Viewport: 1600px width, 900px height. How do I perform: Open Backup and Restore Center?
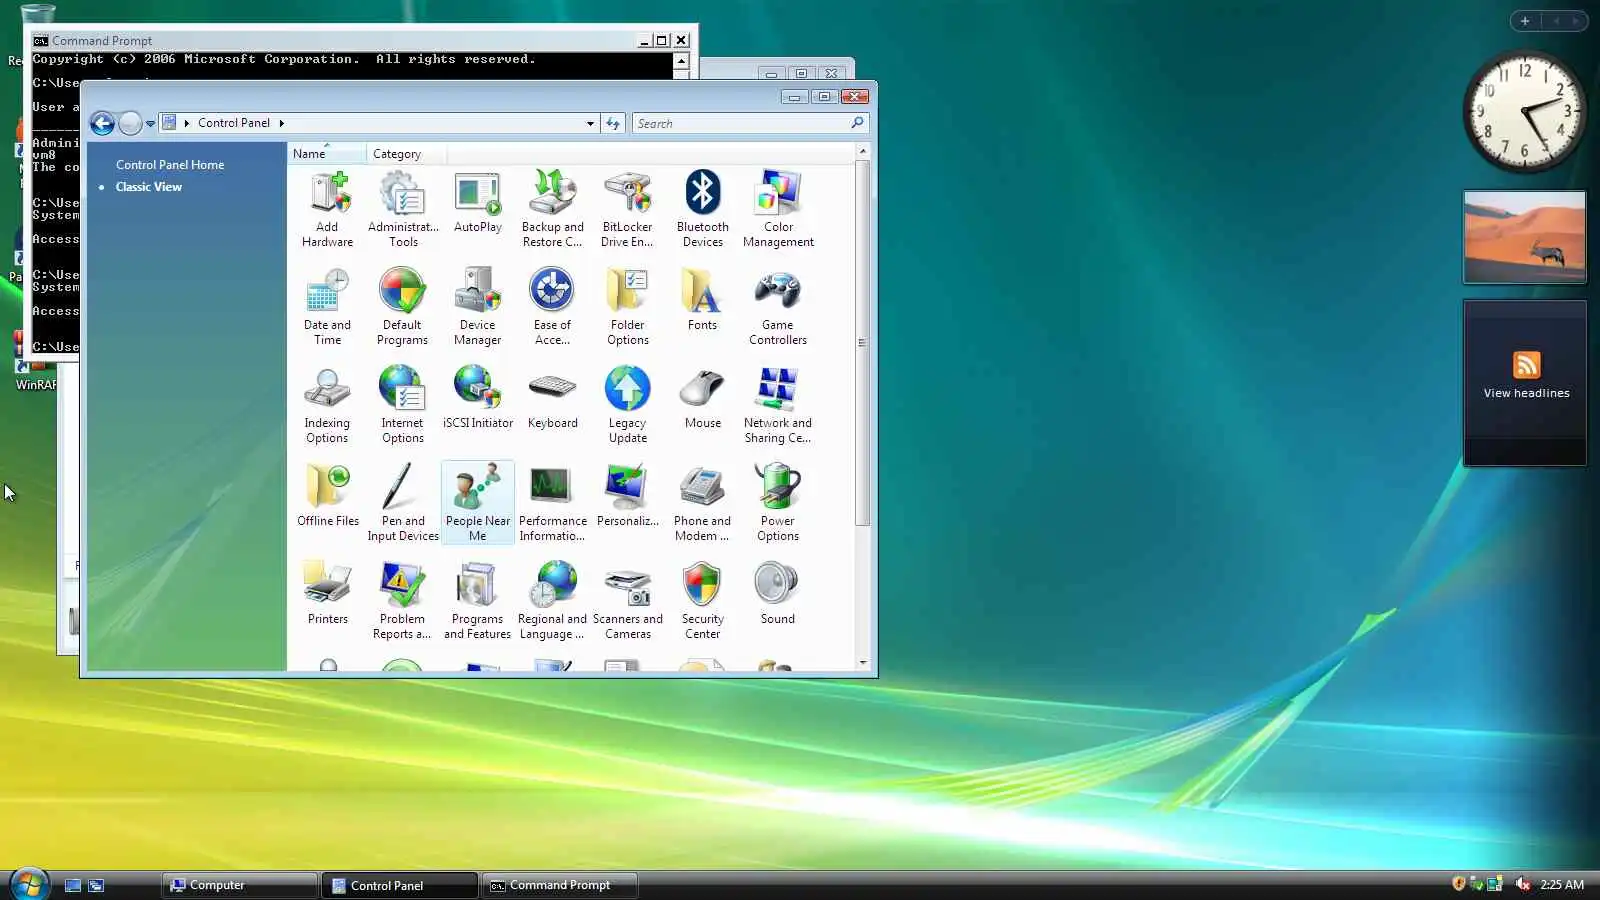552,209
